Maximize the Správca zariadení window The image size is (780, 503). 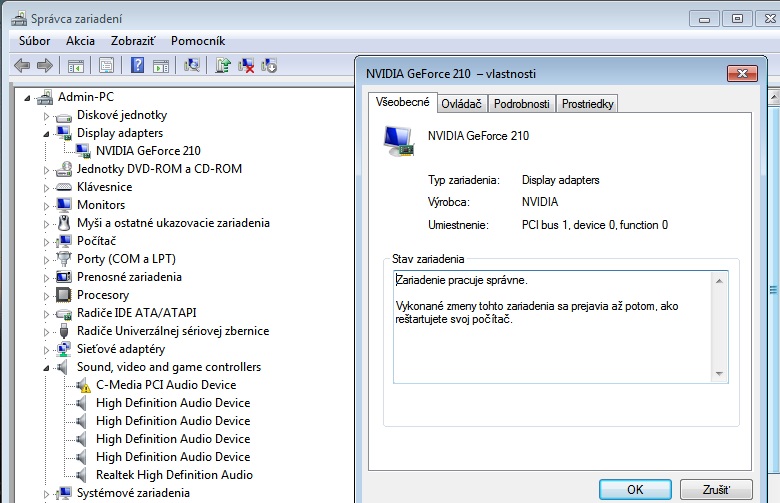pos(738,19)
